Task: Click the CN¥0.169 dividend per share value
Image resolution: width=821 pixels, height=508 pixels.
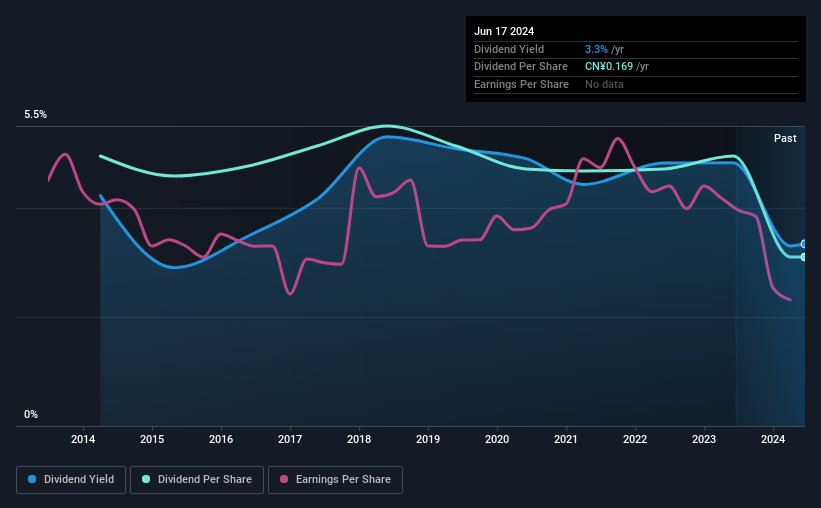Action: (x=608, y=67)
